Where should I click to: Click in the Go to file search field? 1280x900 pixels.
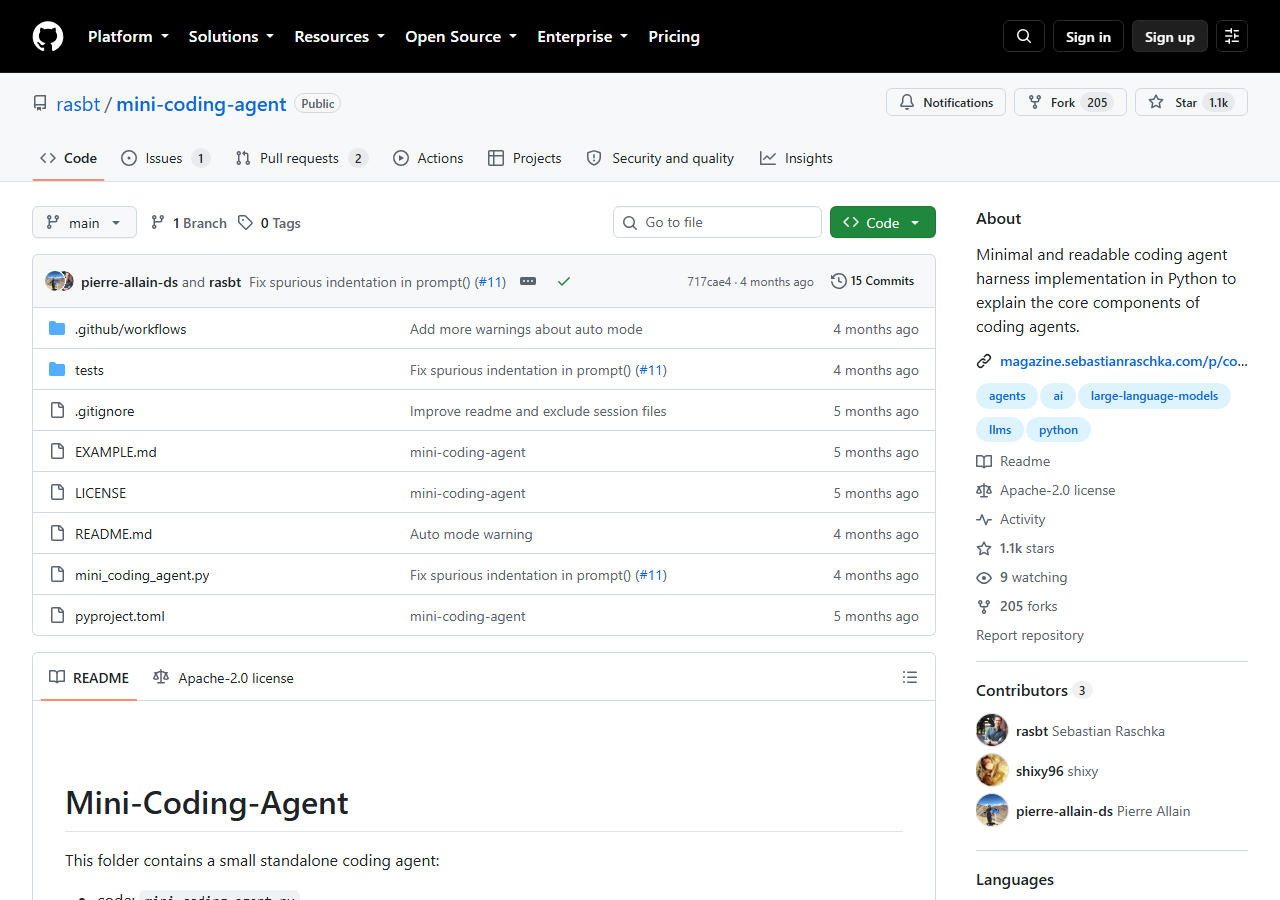(x=717, y=222)
